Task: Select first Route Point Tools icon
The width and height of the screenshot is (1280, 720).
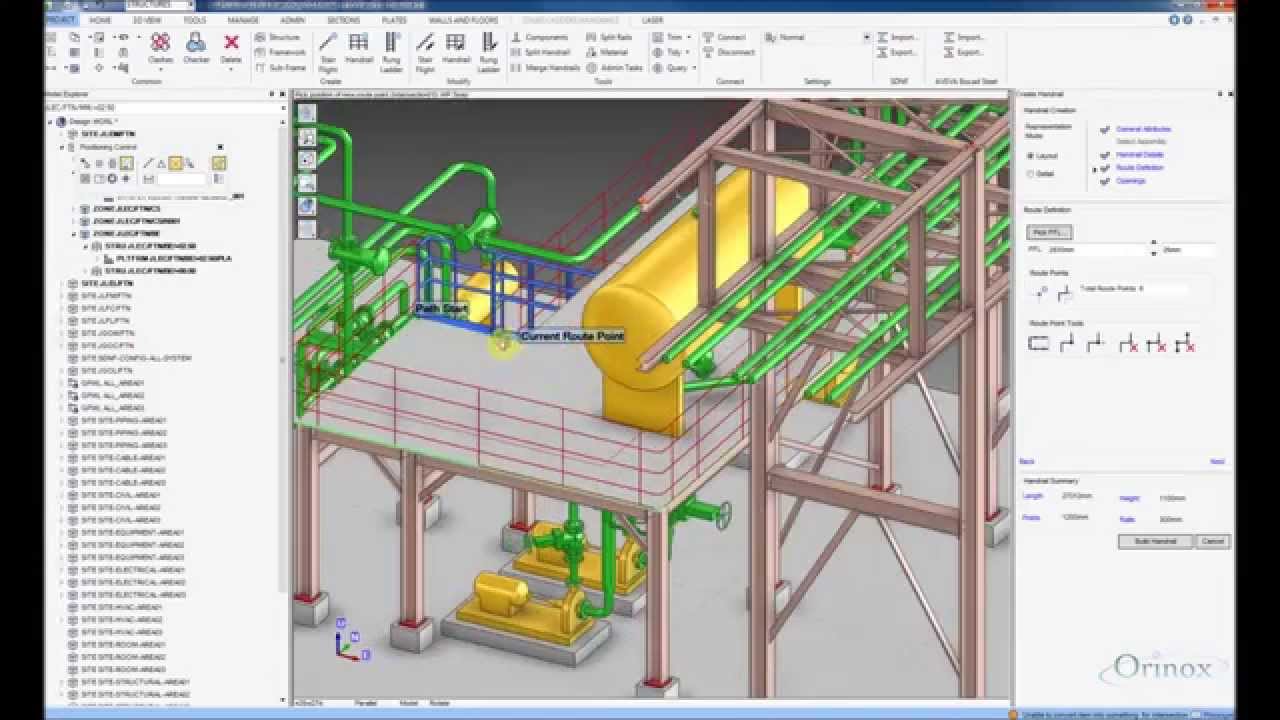Action: tap(1038, 344)
